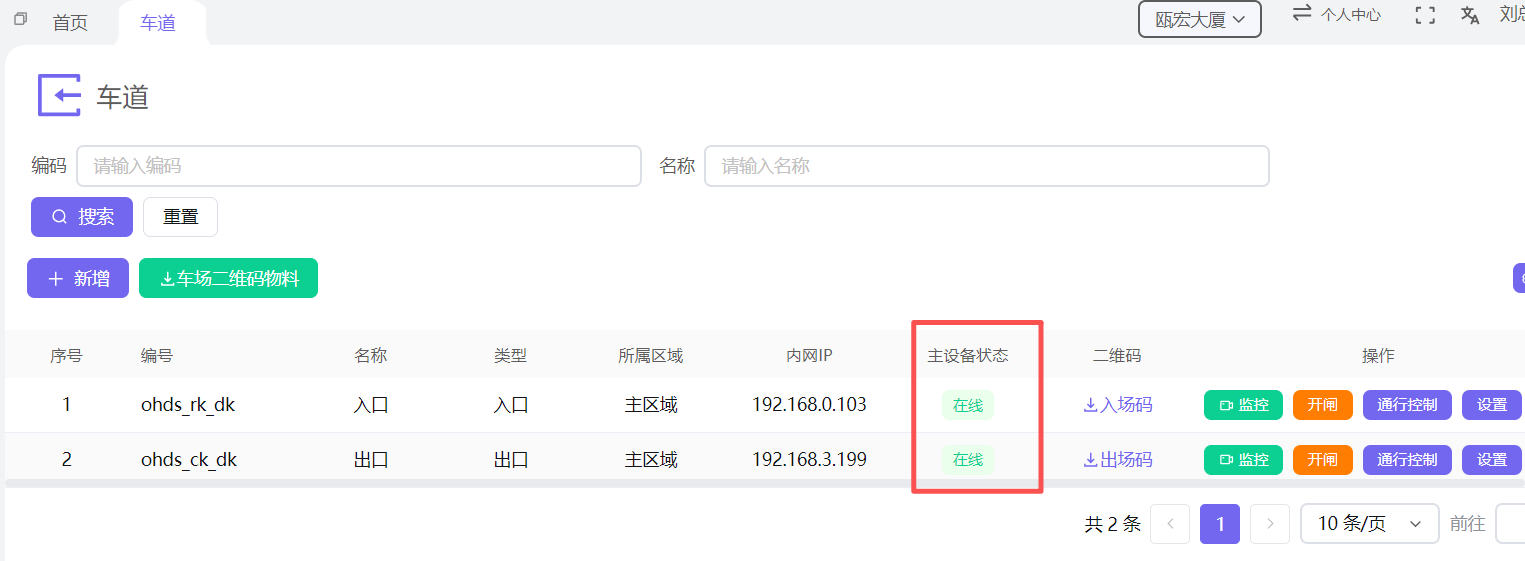Click the tab collapse icon beside 首页
Viewport: 1525px width, 561px height.
[20, 19]
